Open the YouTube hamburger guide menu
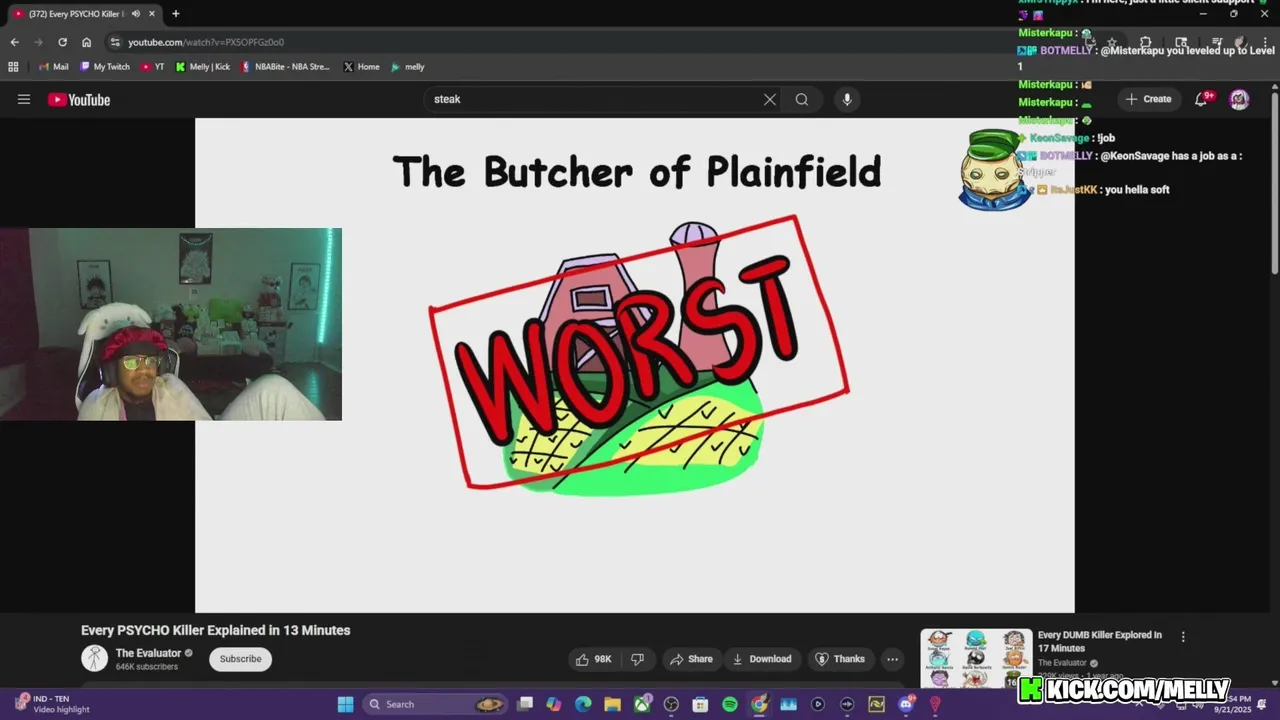This screenshot has height=720, width=1280. tap(24, 99)
